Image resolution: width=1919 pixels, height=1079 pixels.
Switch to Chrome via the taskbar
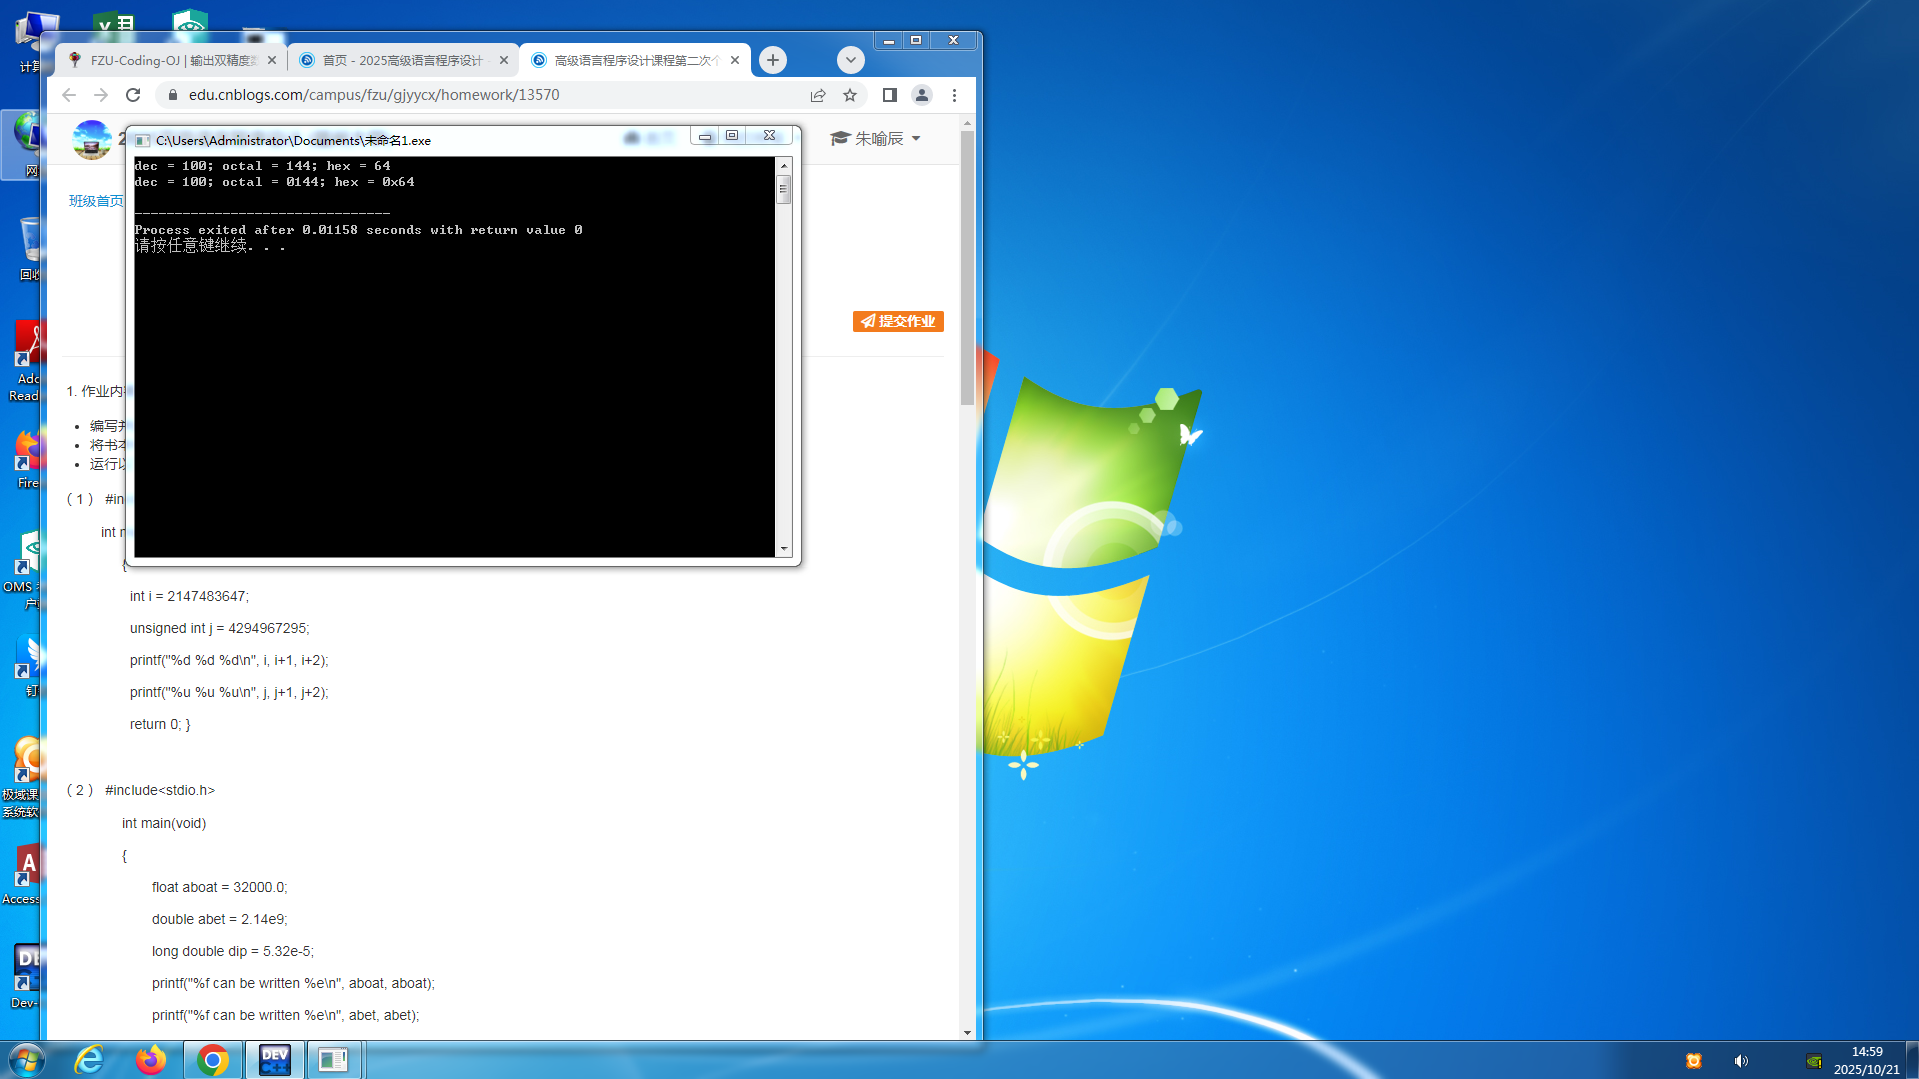212,1060
